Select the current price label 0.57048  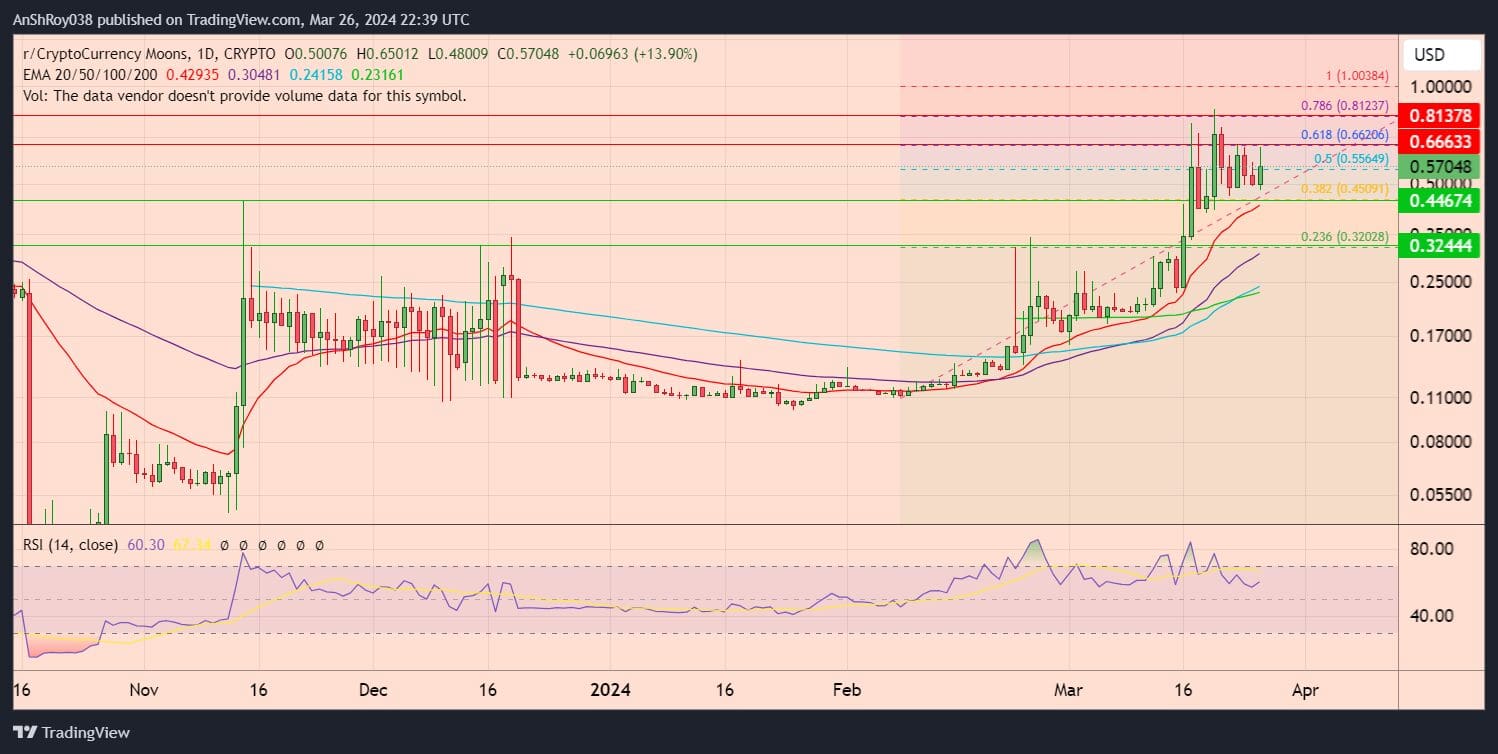1442,167
